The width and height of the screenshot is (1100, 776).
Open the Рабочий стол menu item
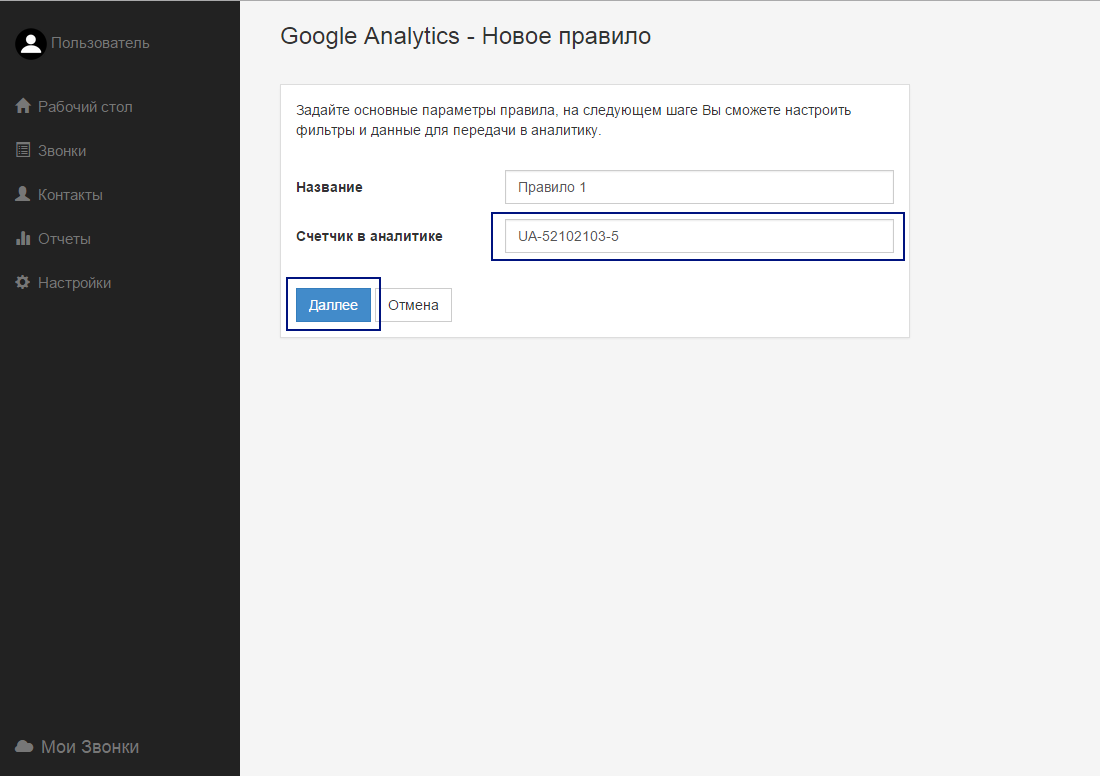click(x=85, y=107)
